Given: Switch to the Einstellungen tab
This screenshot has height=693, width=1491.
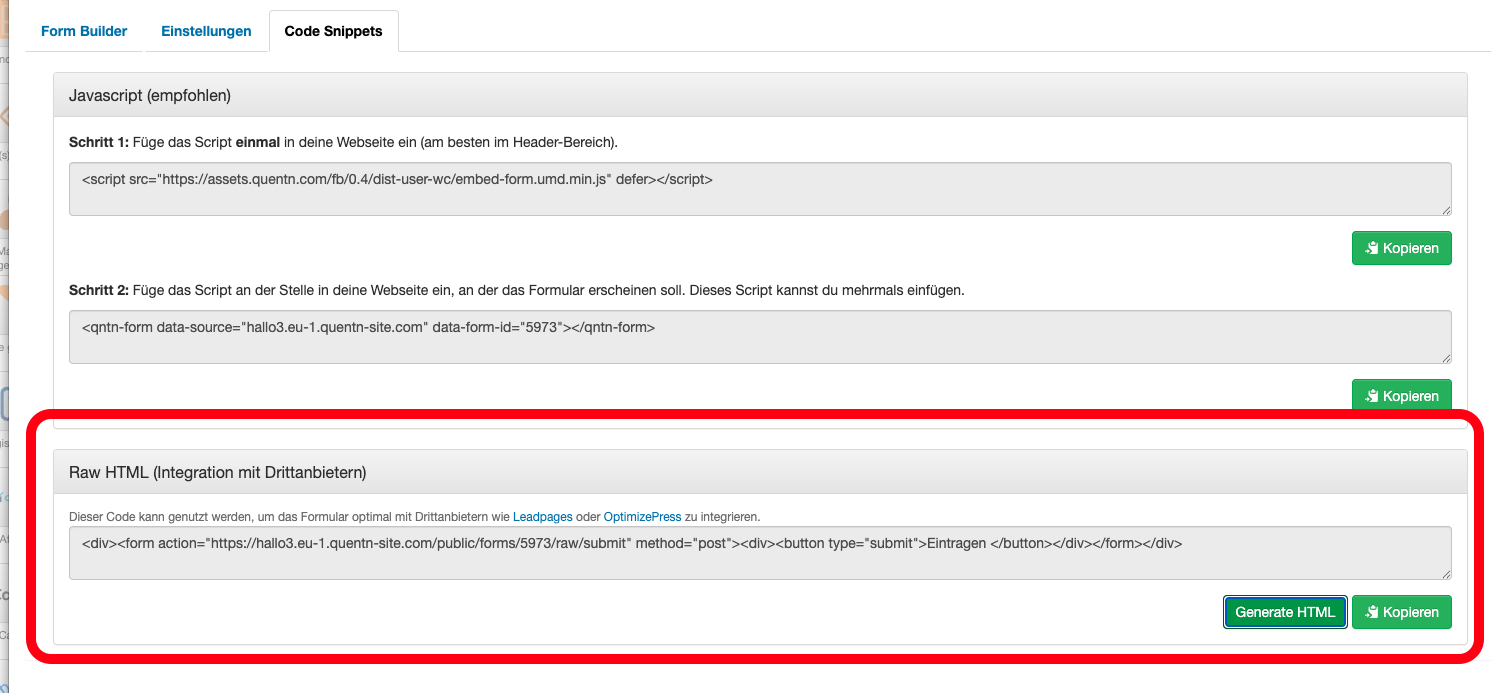Looking at the screenshot, I should tap(206, 31).
